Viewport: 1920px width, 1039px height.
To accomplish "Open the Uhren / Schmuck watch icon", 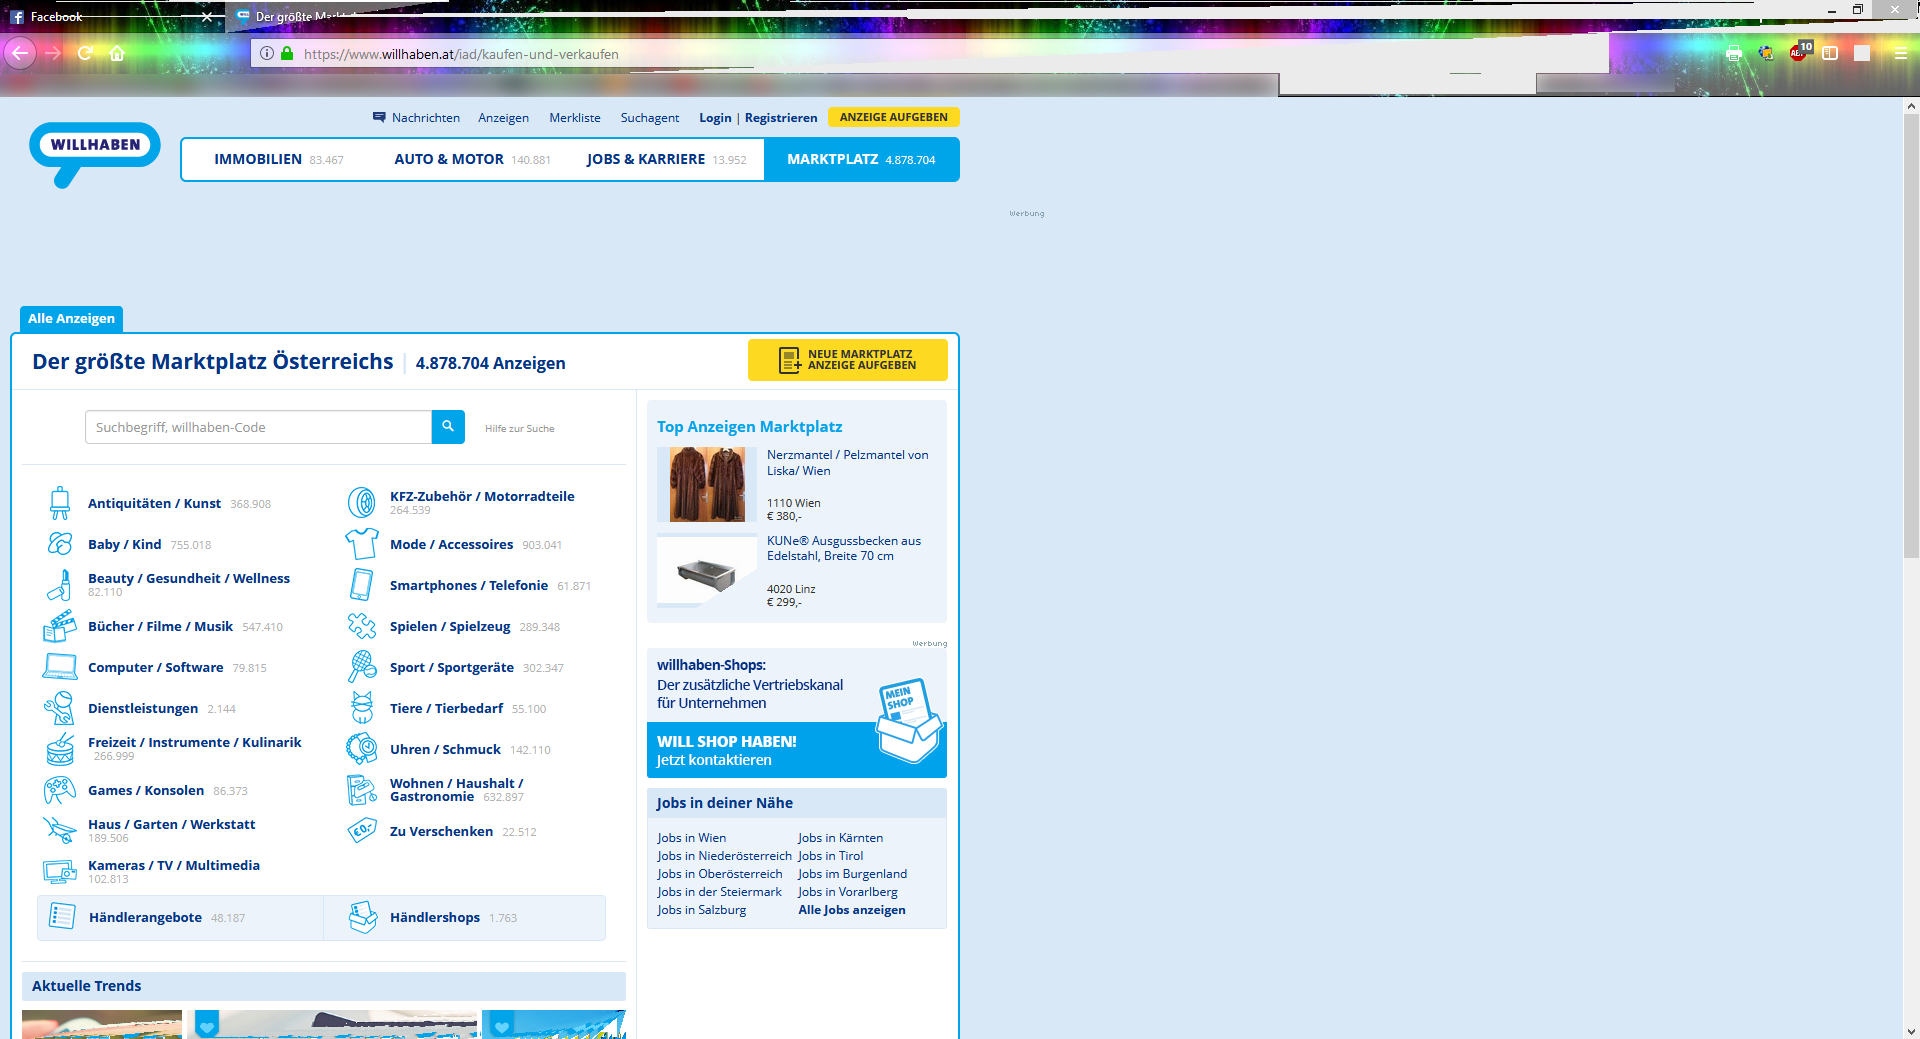I will [362, 749].
